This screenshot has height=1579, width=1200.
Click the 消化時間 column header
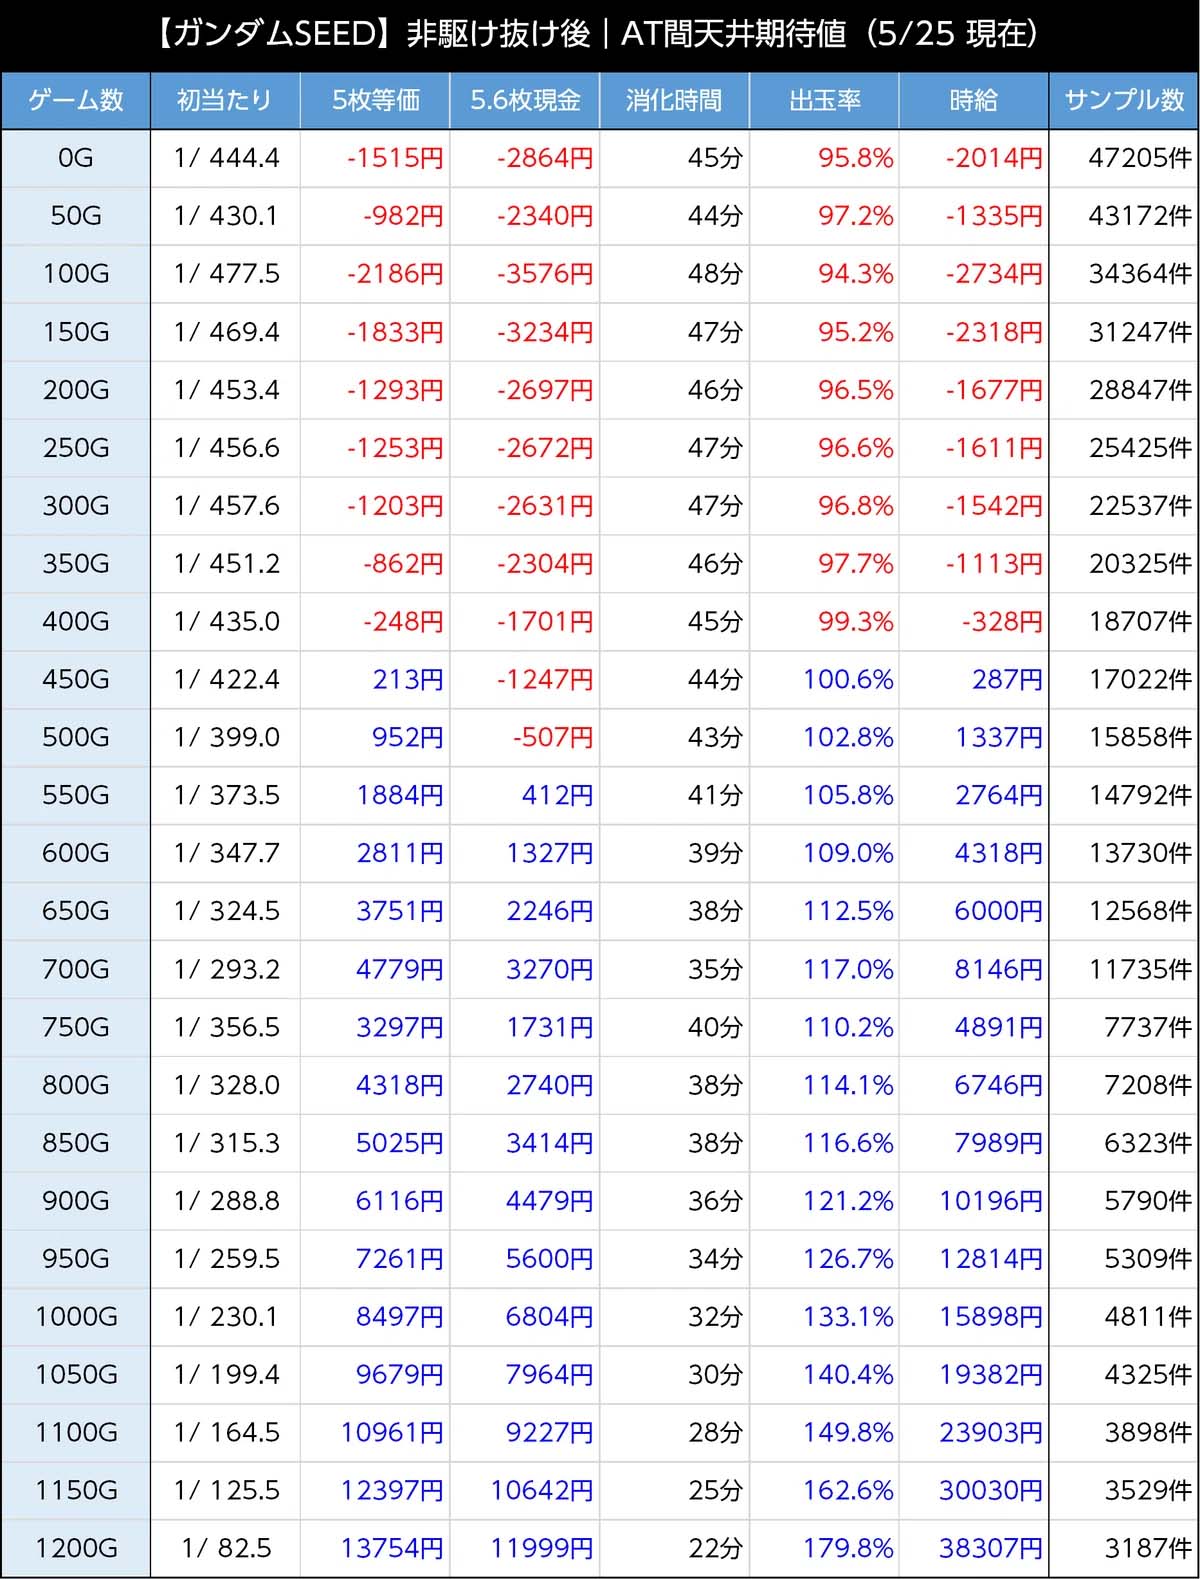674,100
